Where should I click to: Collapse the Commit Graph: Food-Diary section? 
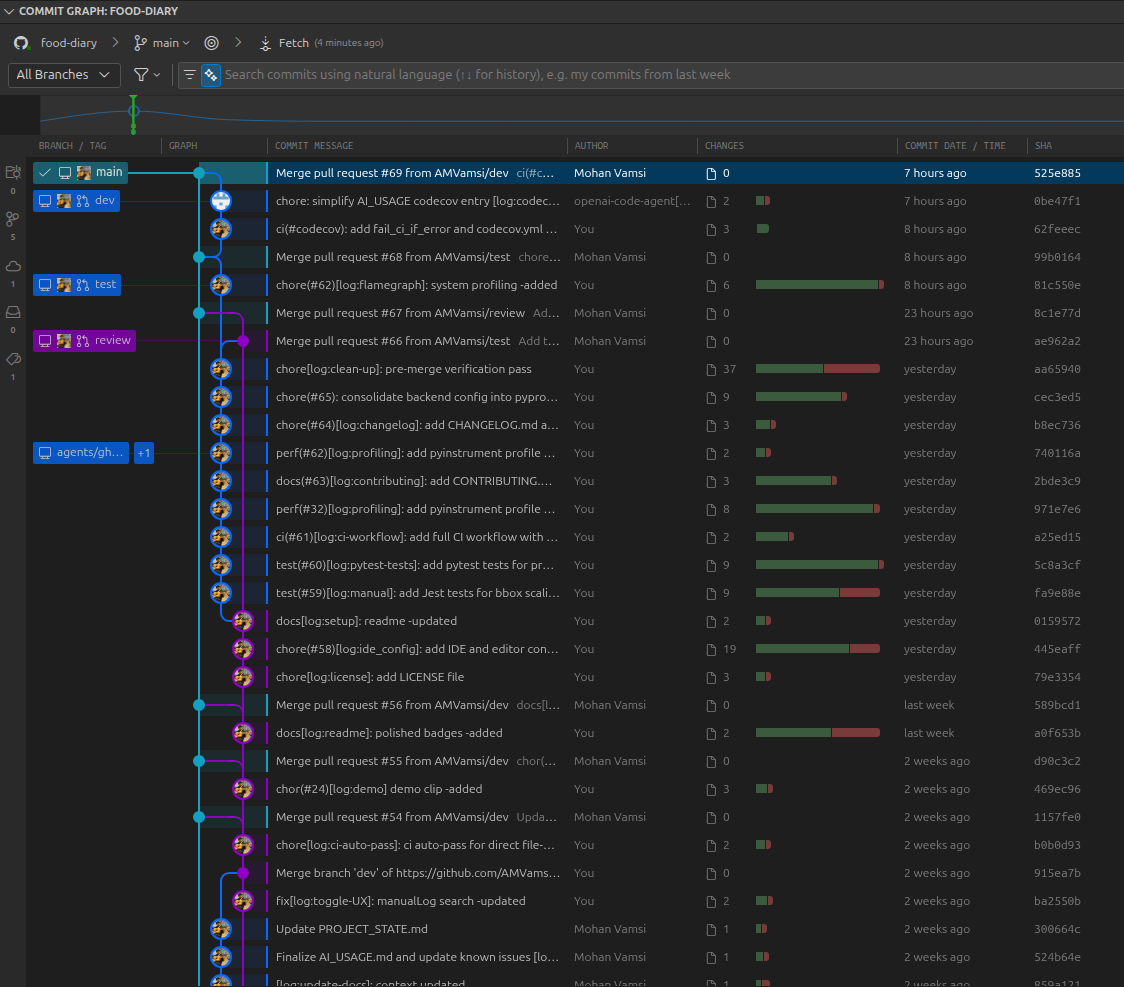coord(9,11)
